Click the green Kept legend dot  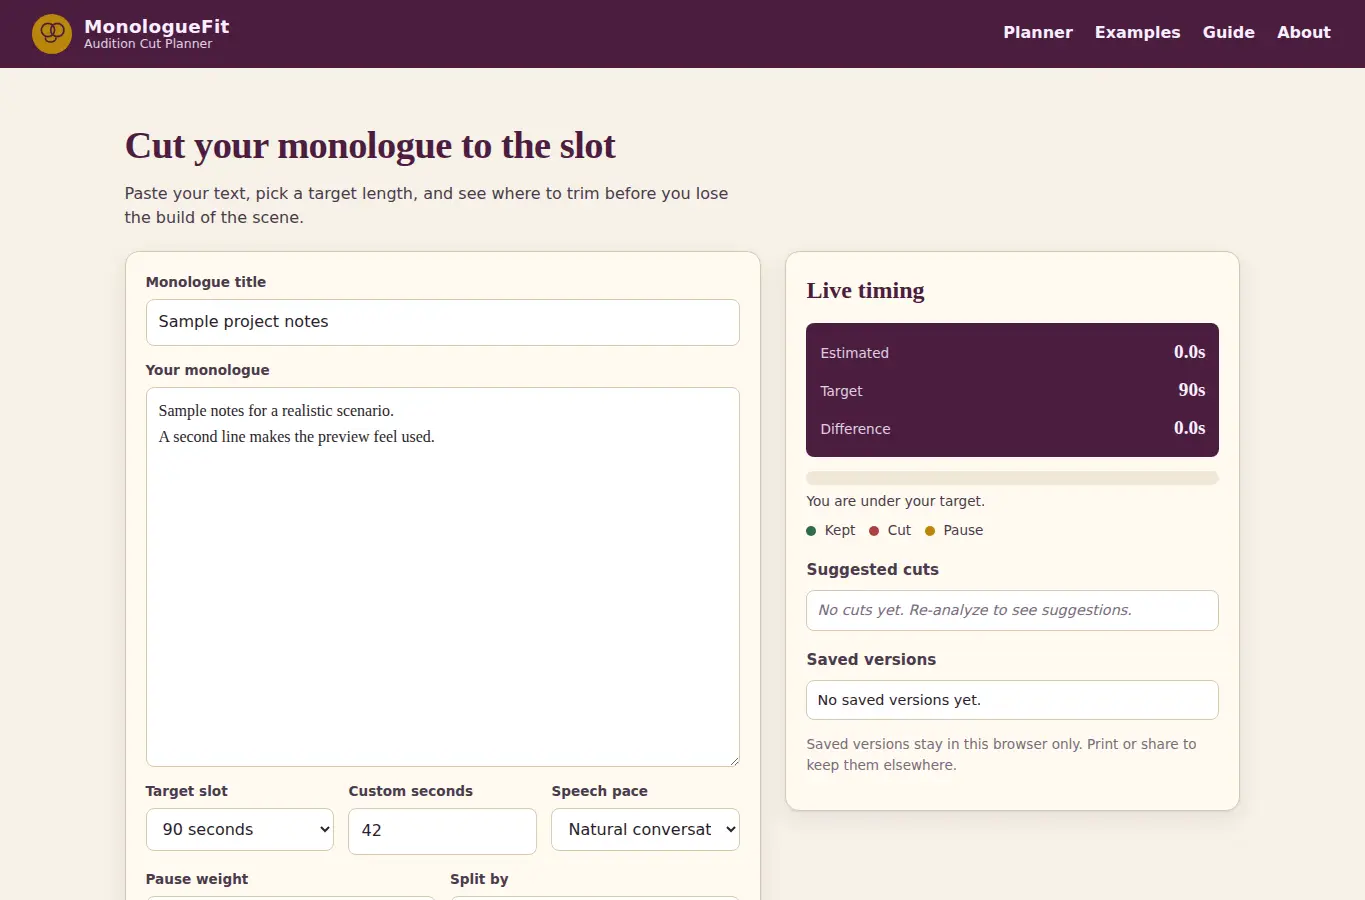tap(811, 531)
